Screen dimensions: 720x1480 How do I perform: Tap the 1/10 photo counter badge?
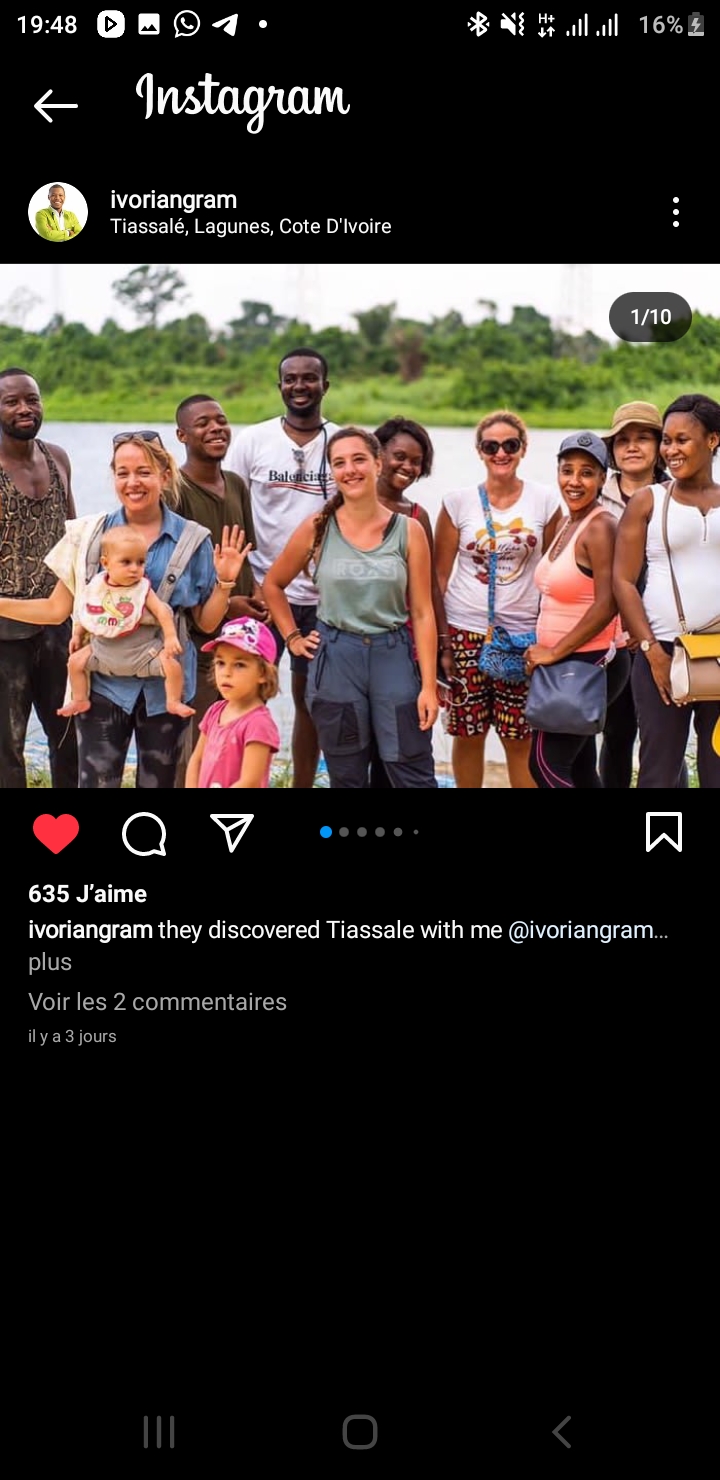point(650,317)
